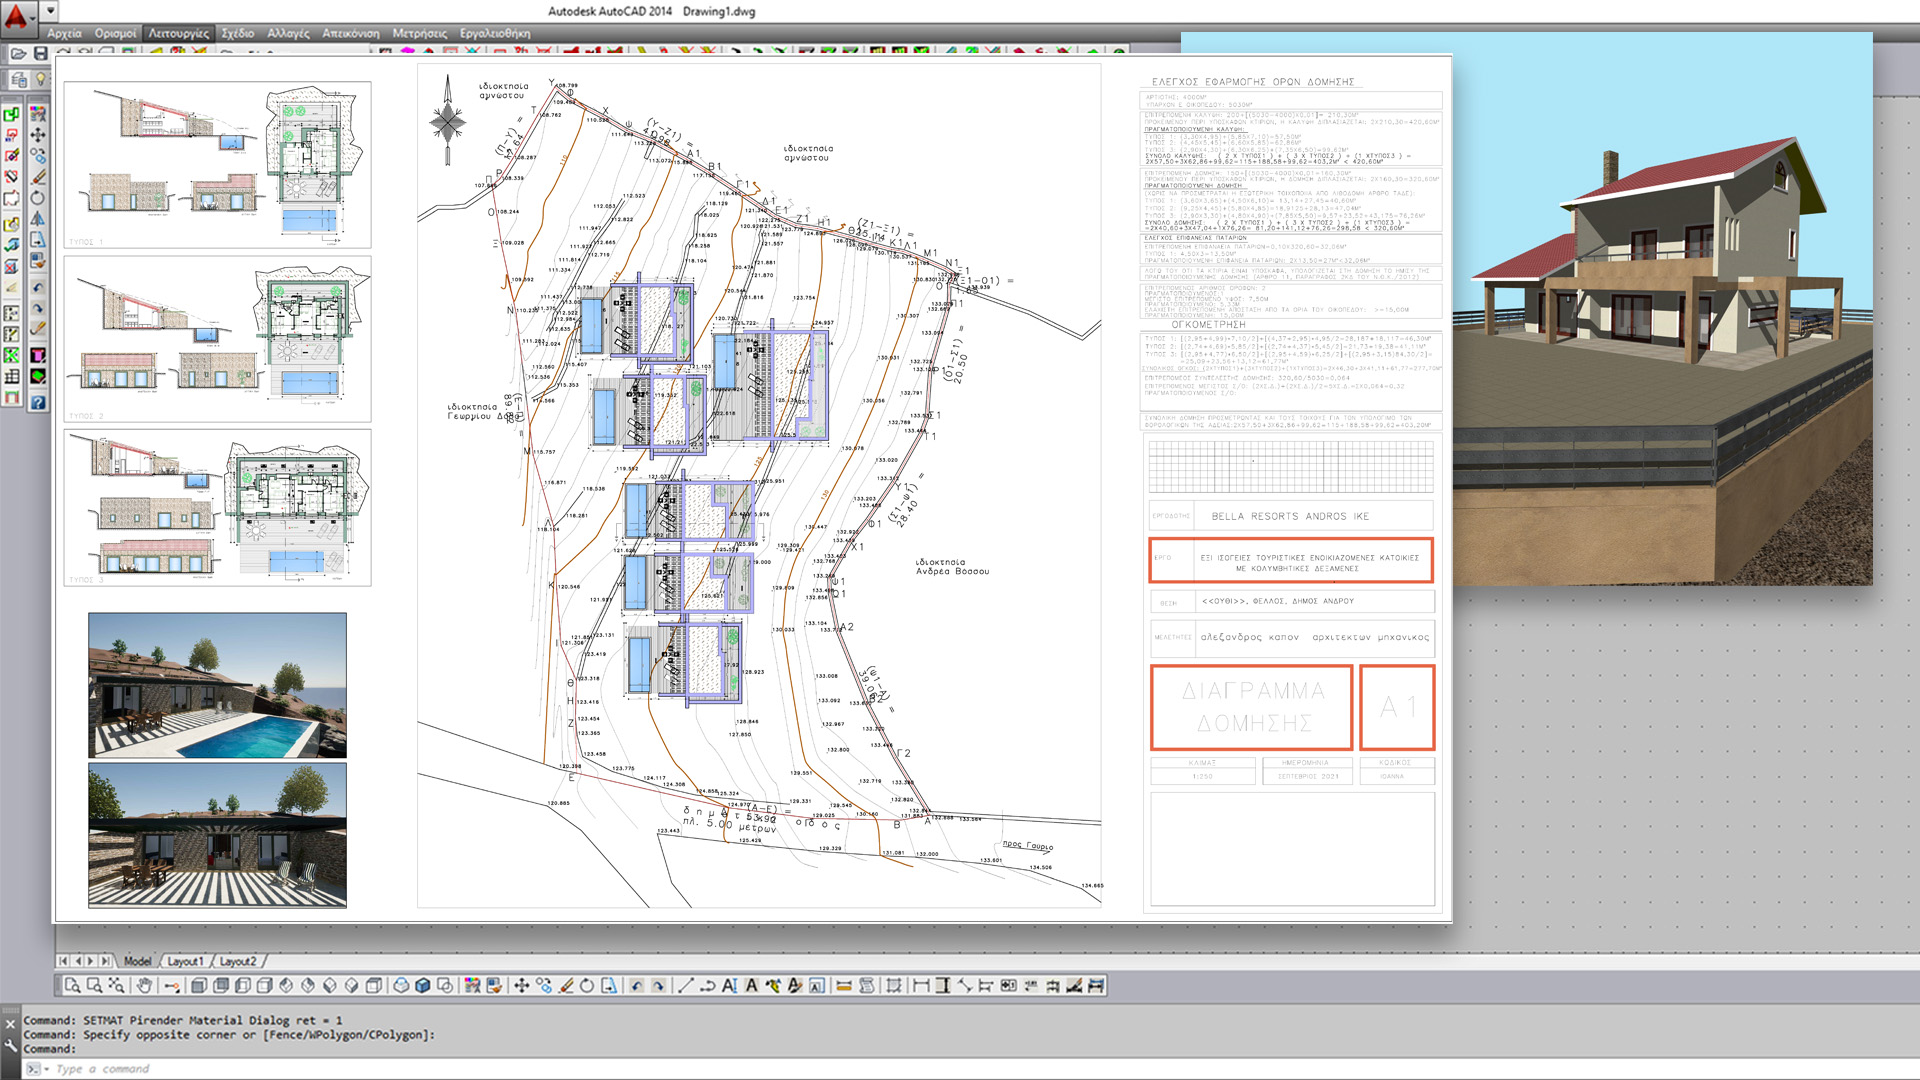Screen dimensions: 1920x1080
Task: Click the last-layout navigation arrow button
Action: (105, 961)
